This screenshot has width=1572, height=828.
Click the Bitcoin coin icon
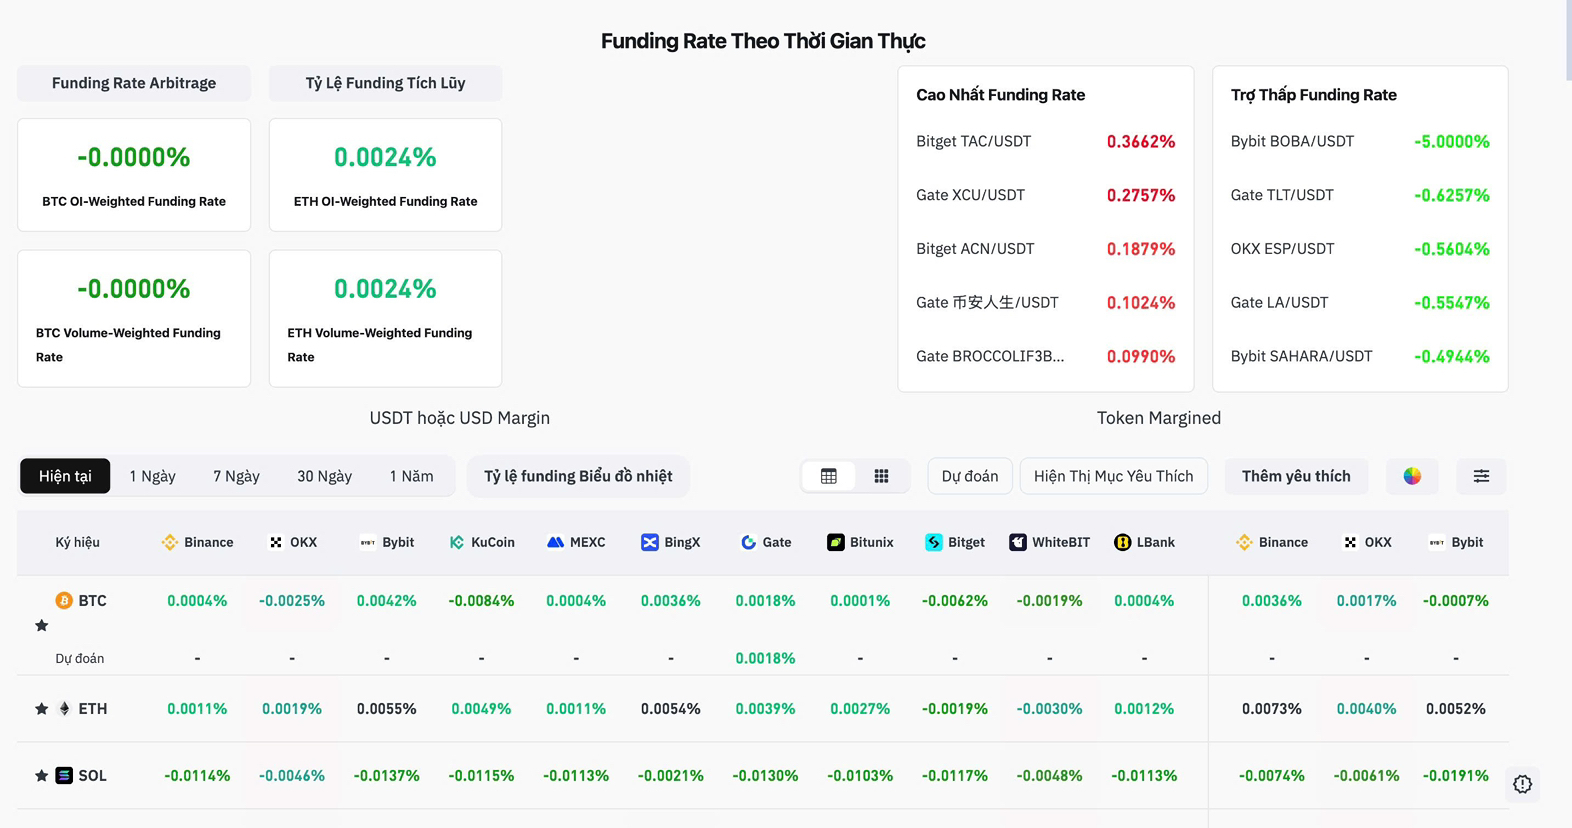point(64,600)
